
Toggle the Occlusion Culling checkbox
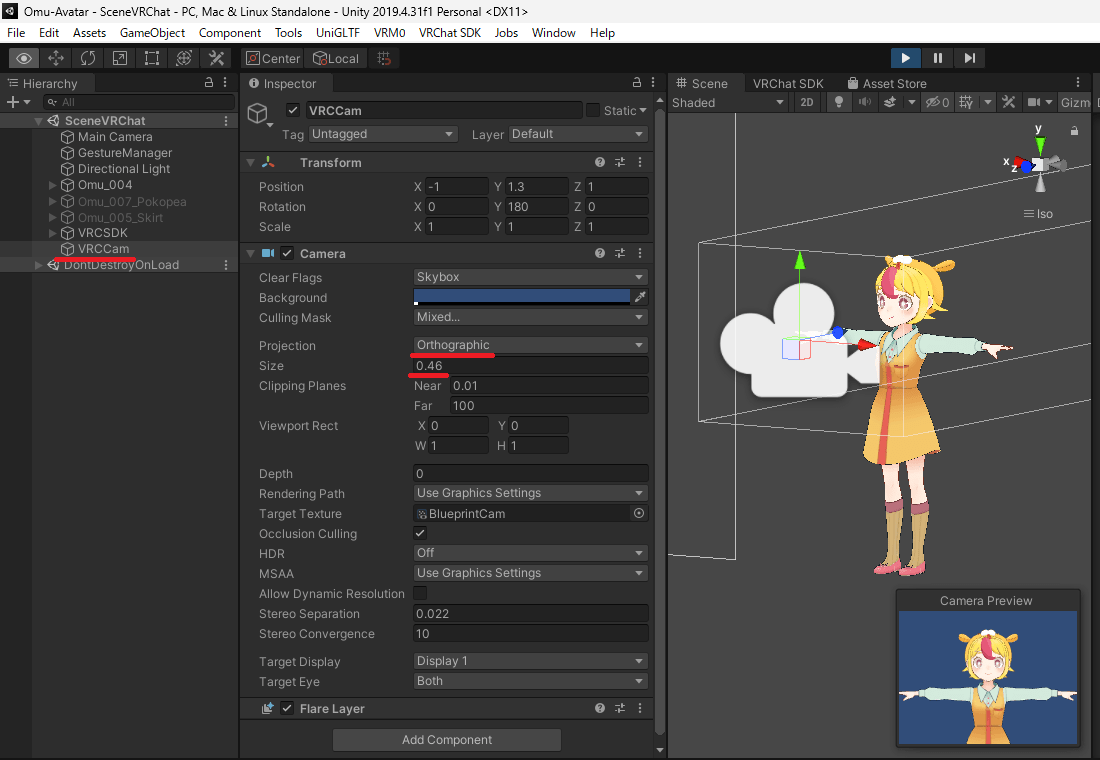coord(420,534)
